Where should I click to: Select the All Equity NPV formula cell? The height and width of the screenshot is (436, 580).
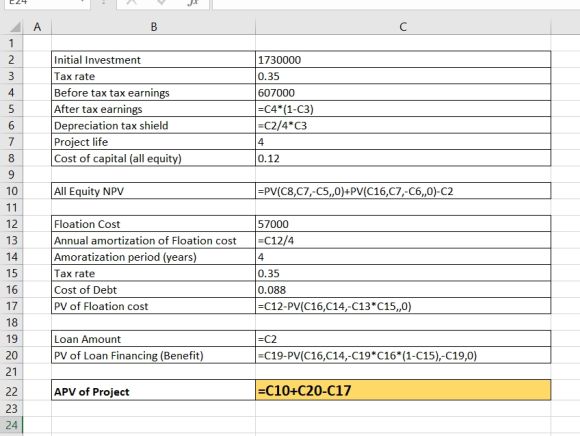pos(403,191)
